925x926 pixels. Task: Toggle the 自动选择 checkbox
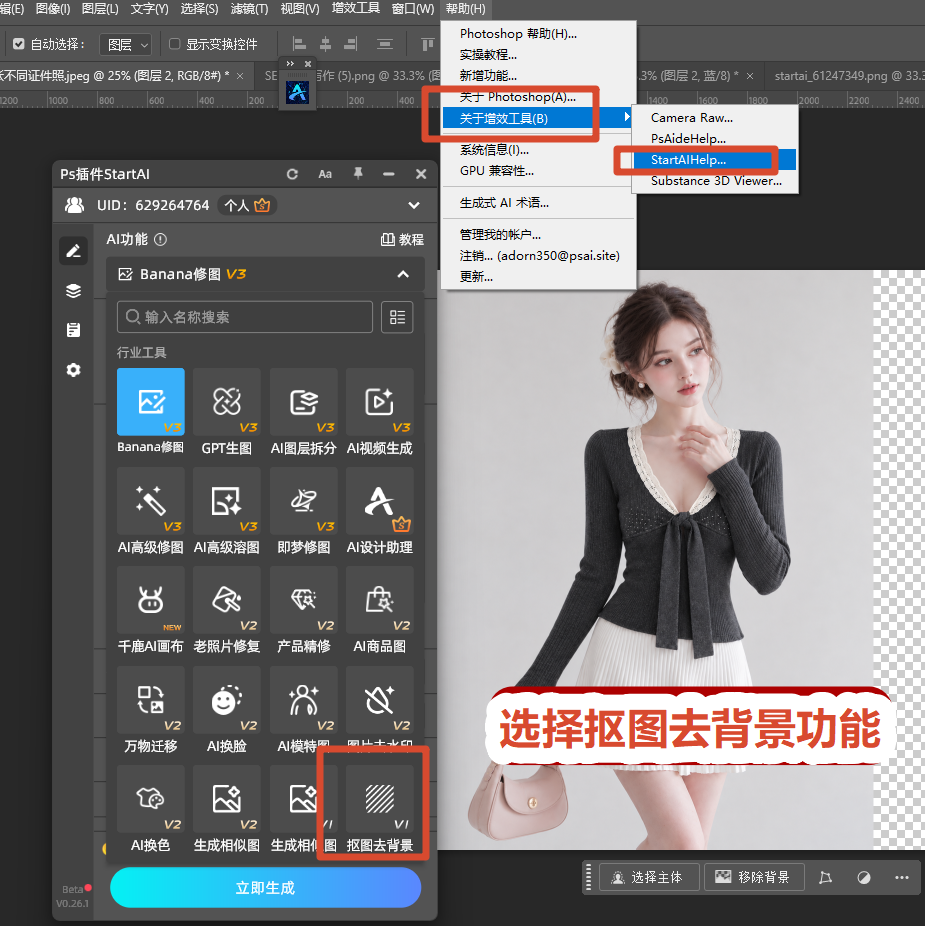tap(19, 44)
